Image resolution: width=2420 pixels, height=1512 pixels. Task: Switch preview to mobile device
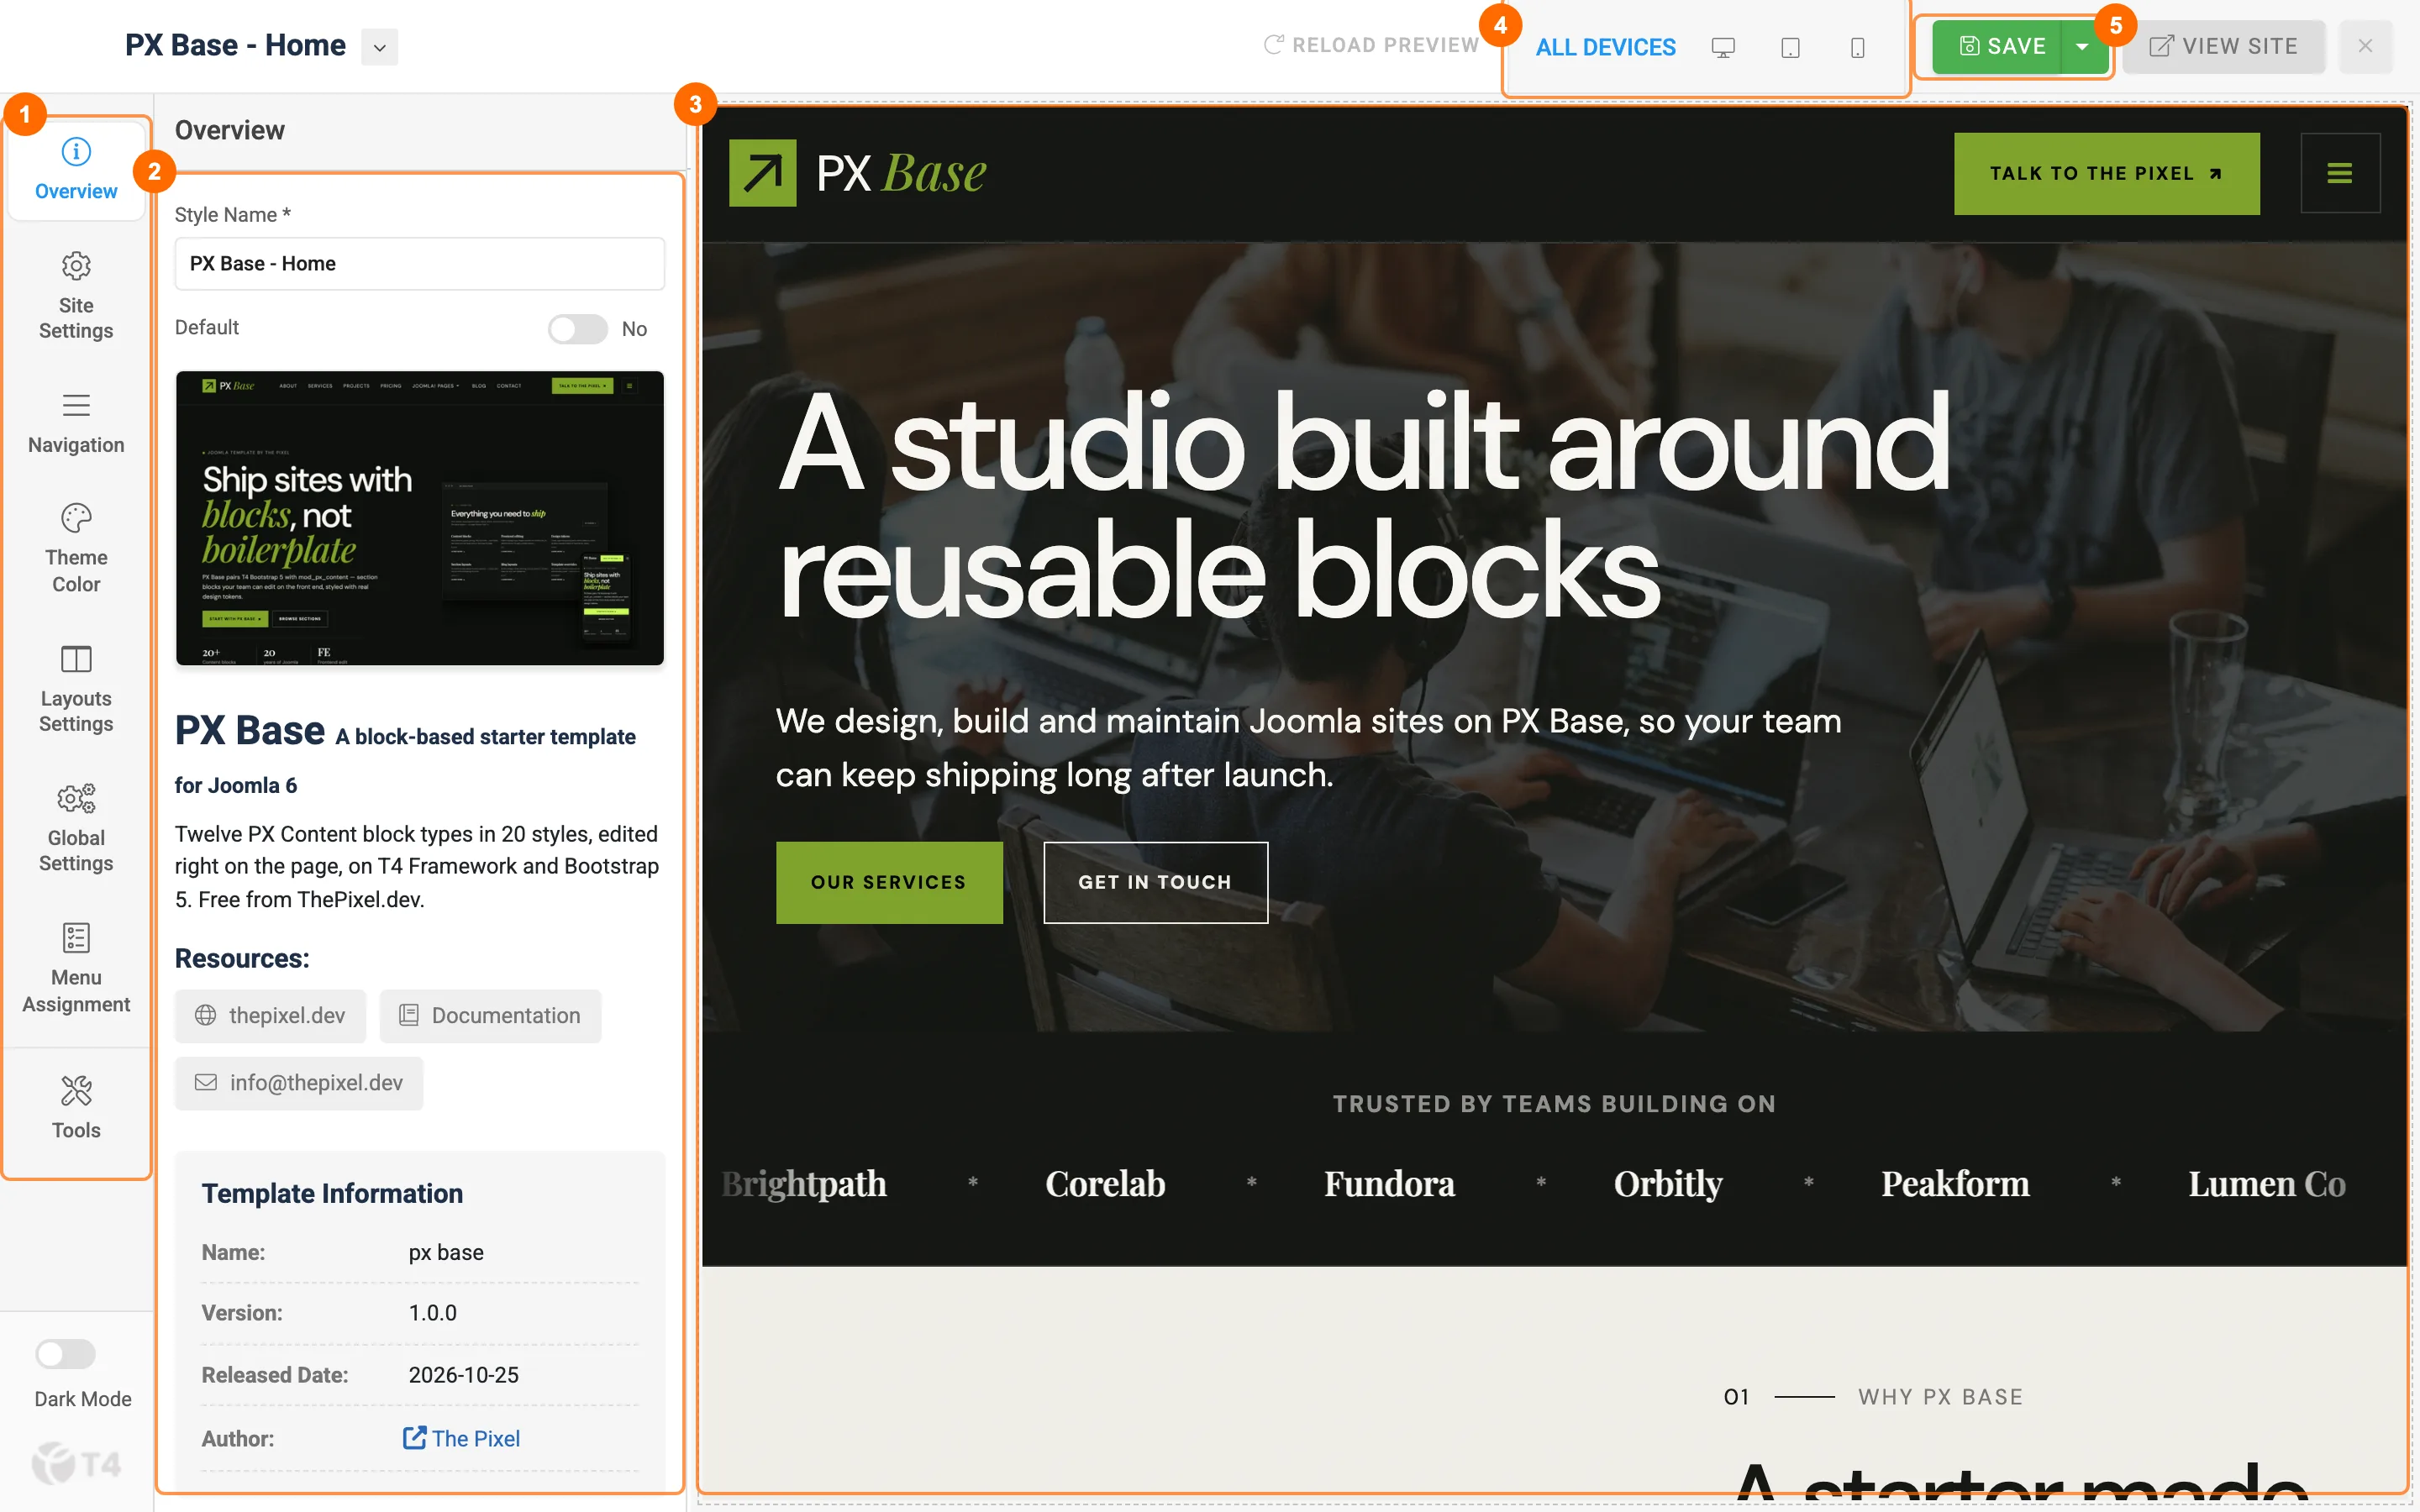point(1857,47)
